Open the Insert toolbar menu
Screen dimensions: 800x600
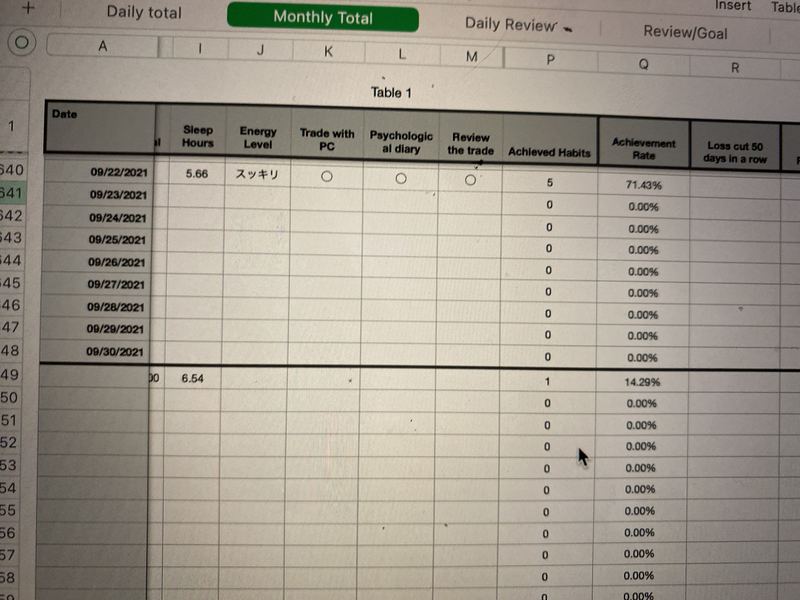pos(733,6)
